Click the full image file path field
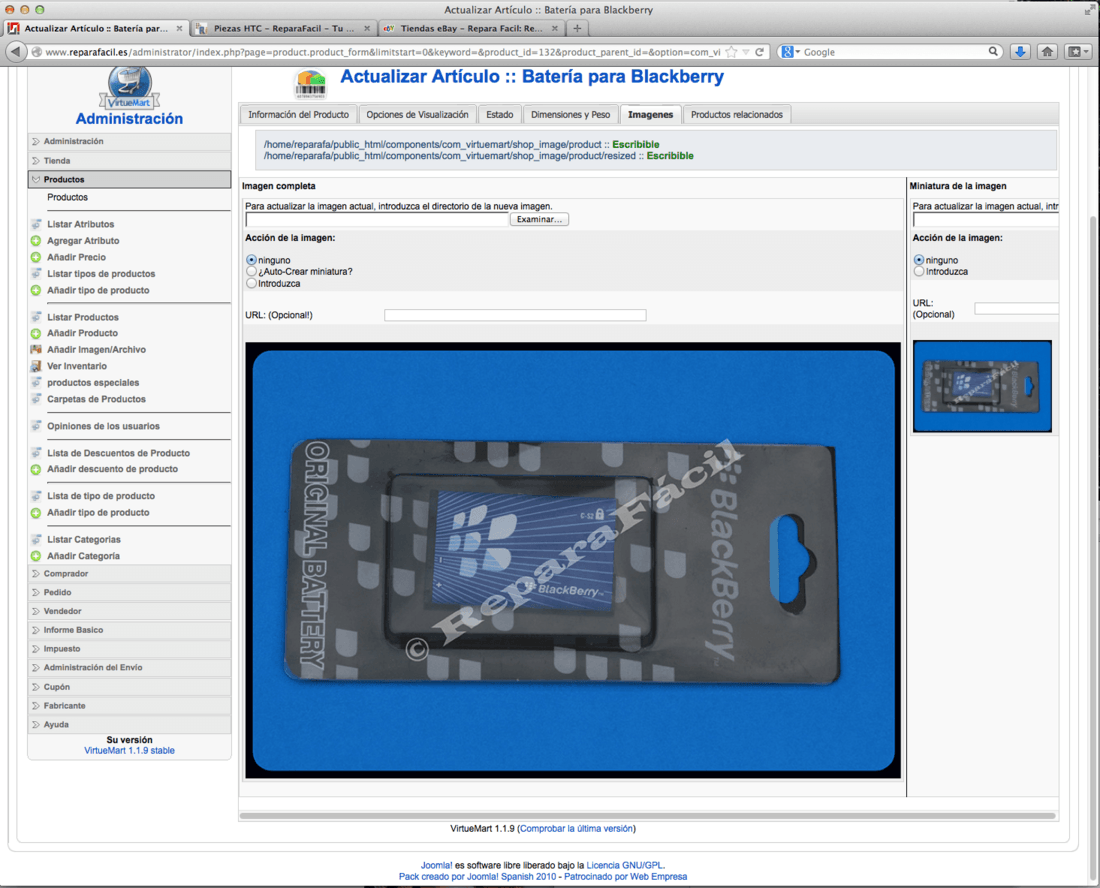The width and height of the screenshot is (1100, 888). click(x=377, y=220)
